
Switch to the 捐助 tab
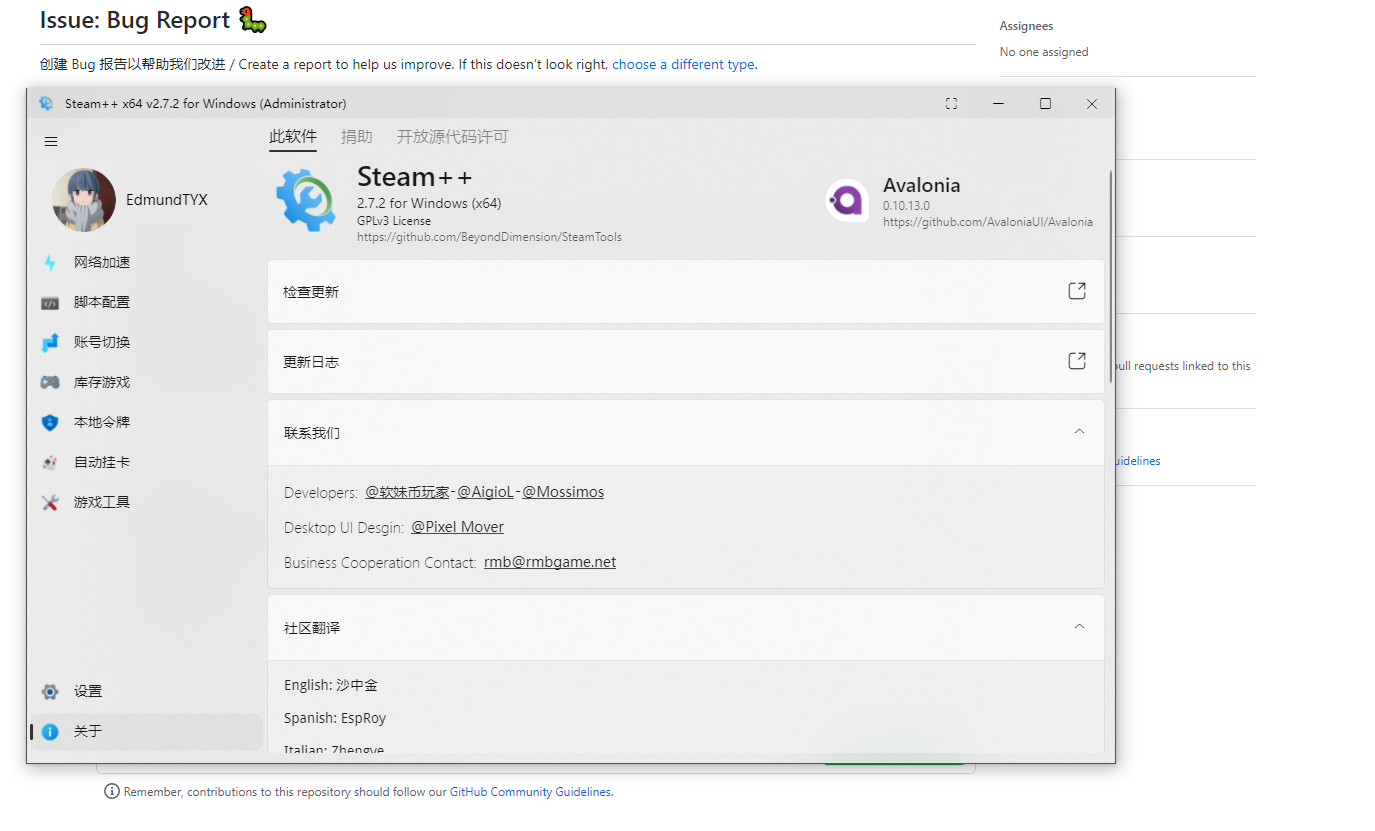point(357,137)
